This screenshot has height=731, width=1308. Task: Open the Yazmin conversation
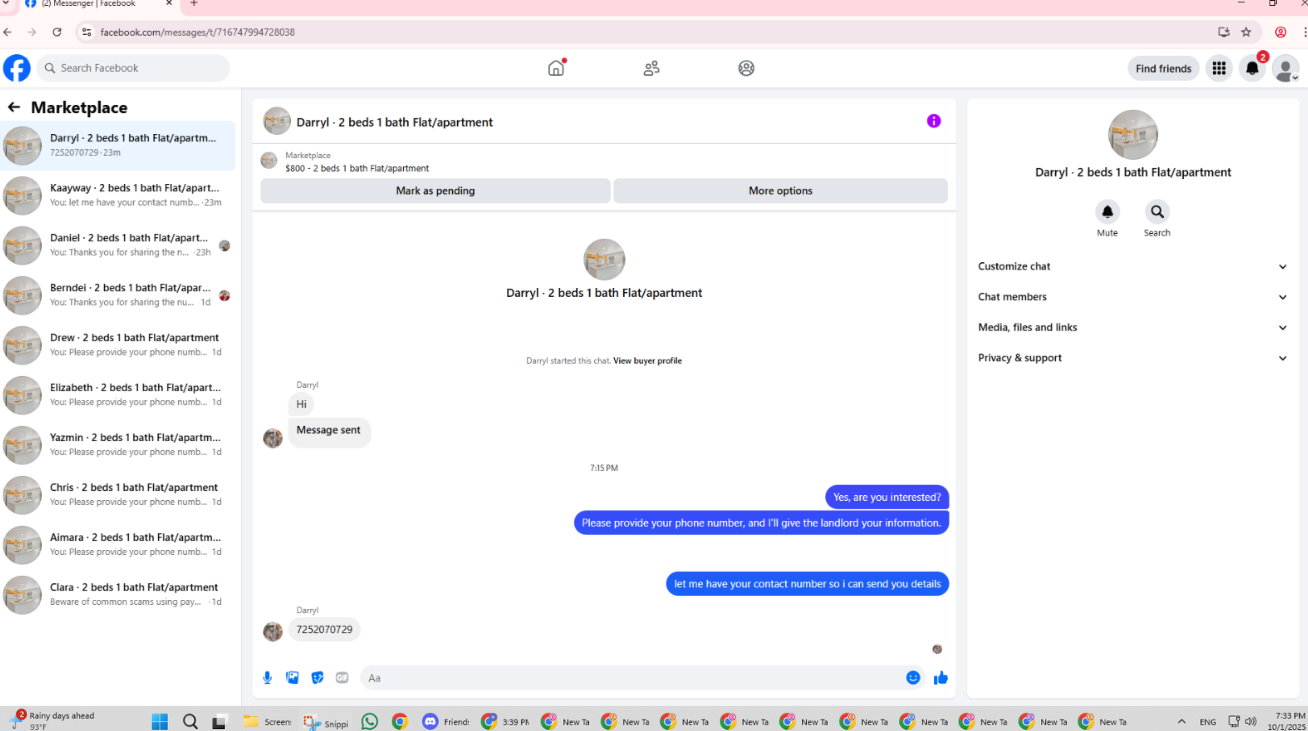point(118,445)
